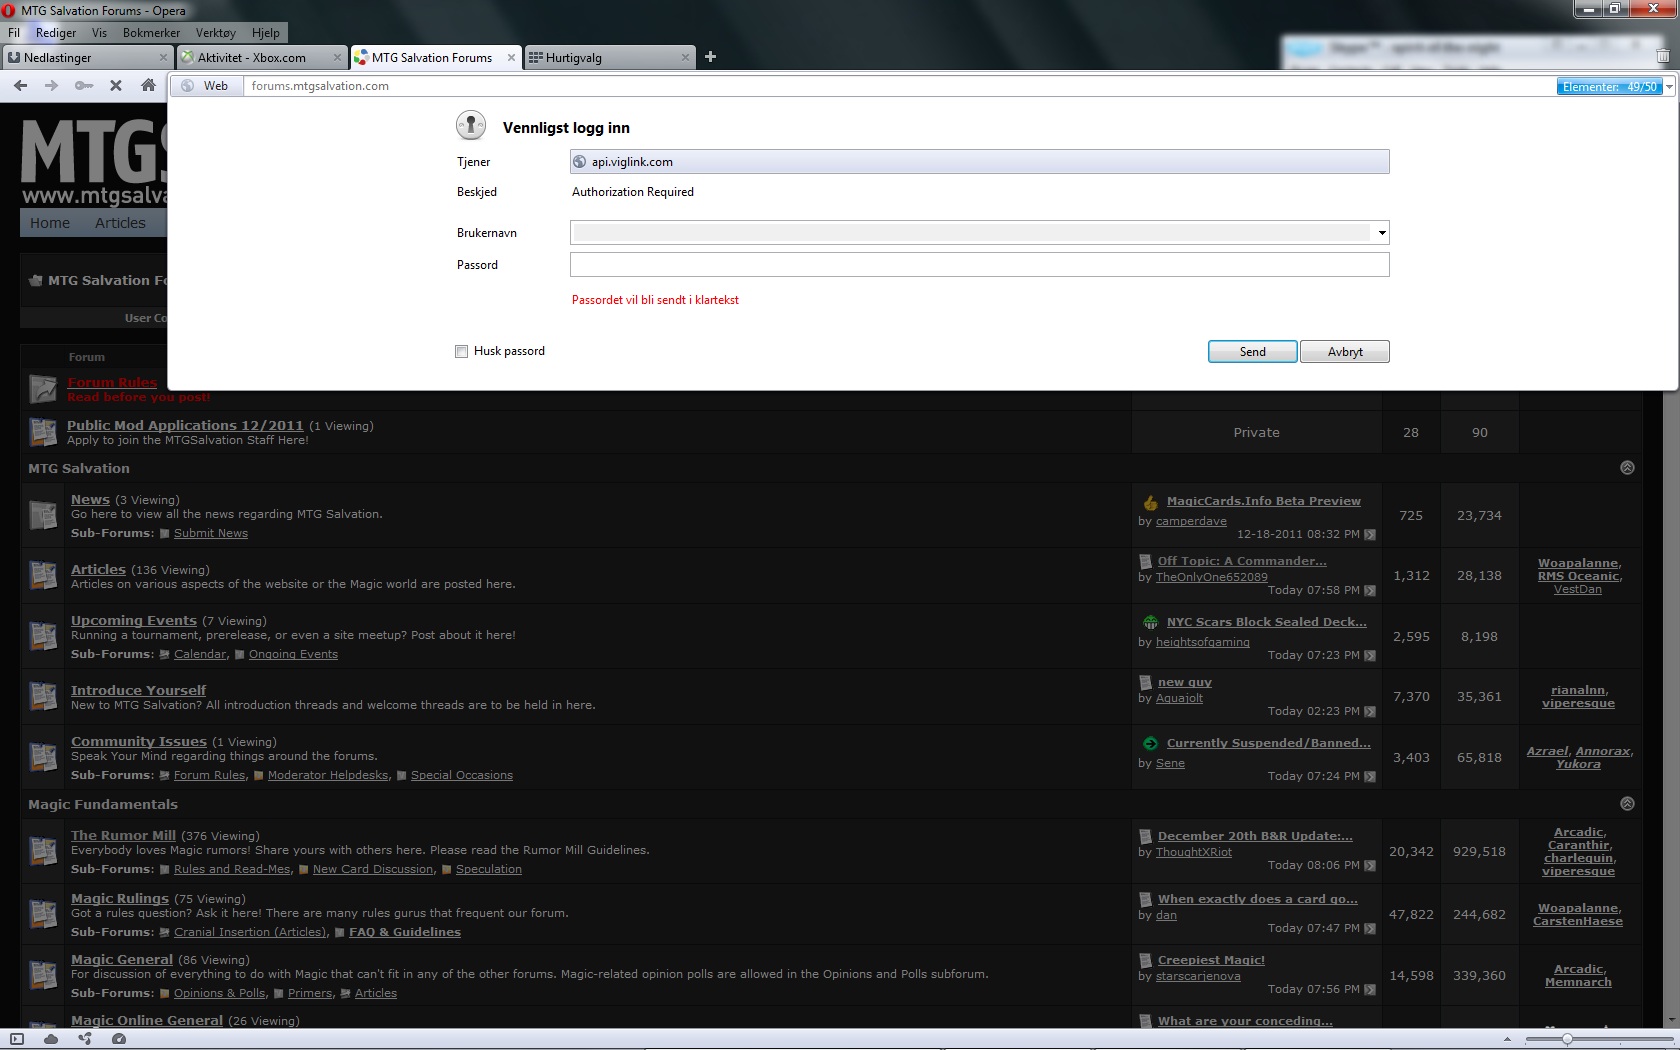Open the Magic Rulings forum link
This screenshot has height=1050, width=1680.
[x=120, y=899]
